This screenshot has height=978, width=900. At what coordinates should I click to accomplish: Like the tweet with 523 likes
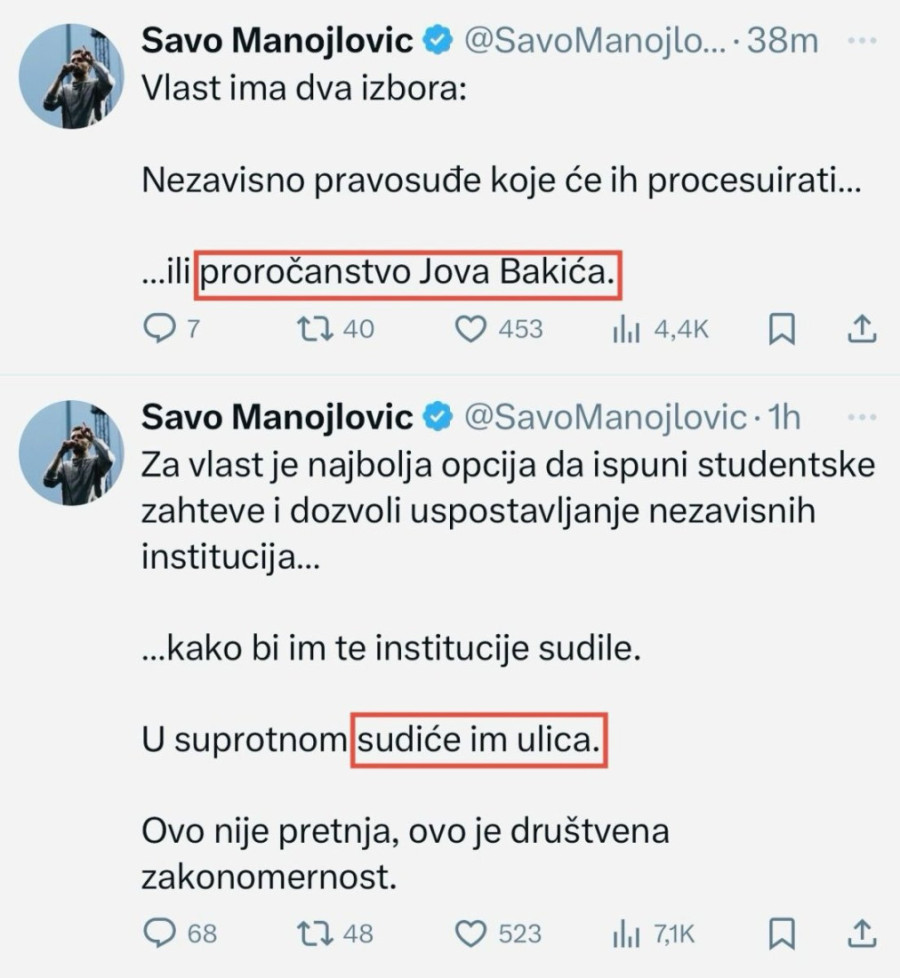pyautogui.click(x=470, y=933)
